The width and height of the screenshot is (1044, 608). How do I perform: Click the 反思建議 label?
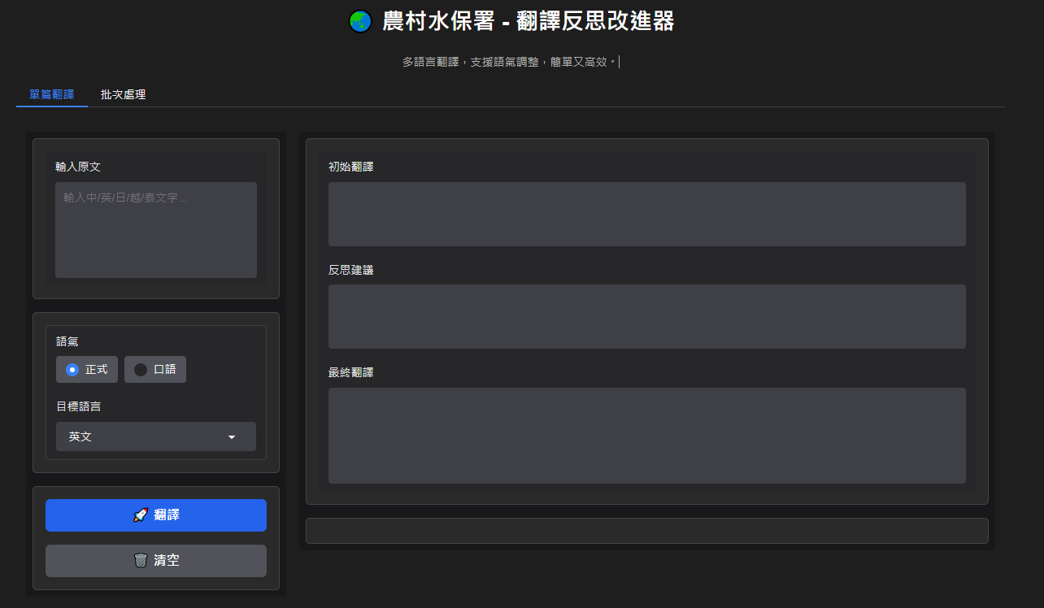(351, 270)
